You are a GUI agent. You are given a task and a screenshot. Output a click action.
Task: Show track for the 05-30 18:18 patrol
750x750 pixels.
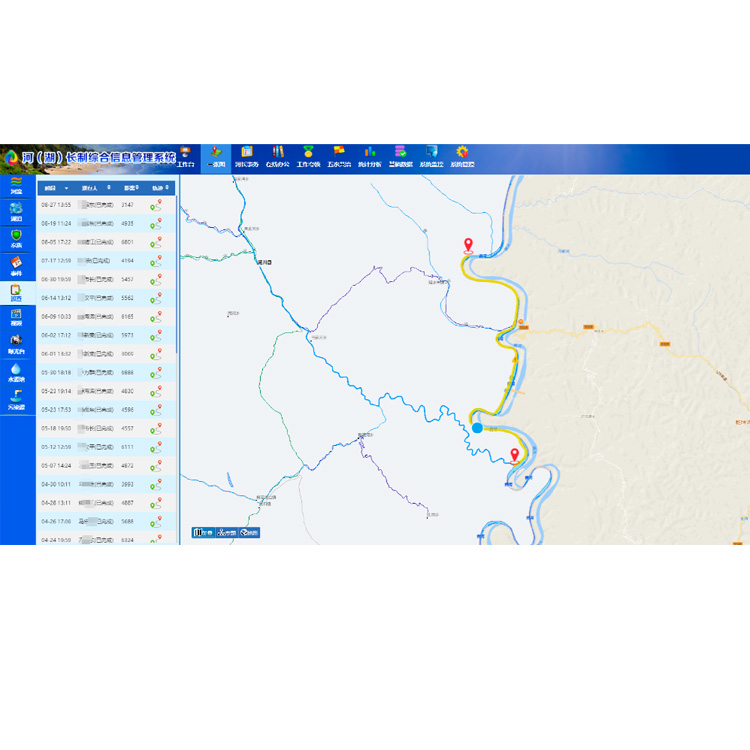[x=156, y=373]
